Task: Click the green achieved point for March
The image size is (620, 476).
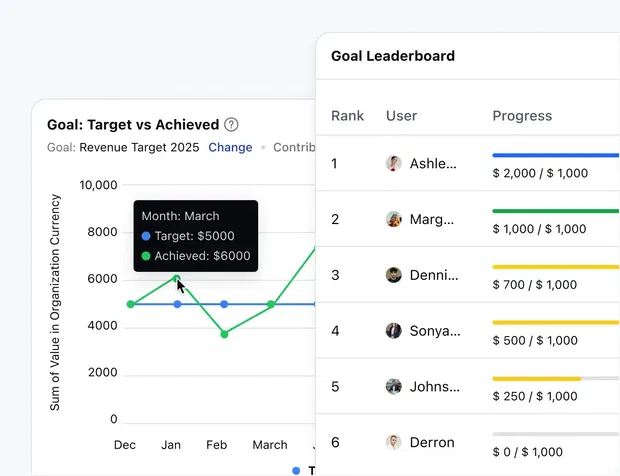Action: 271,304
